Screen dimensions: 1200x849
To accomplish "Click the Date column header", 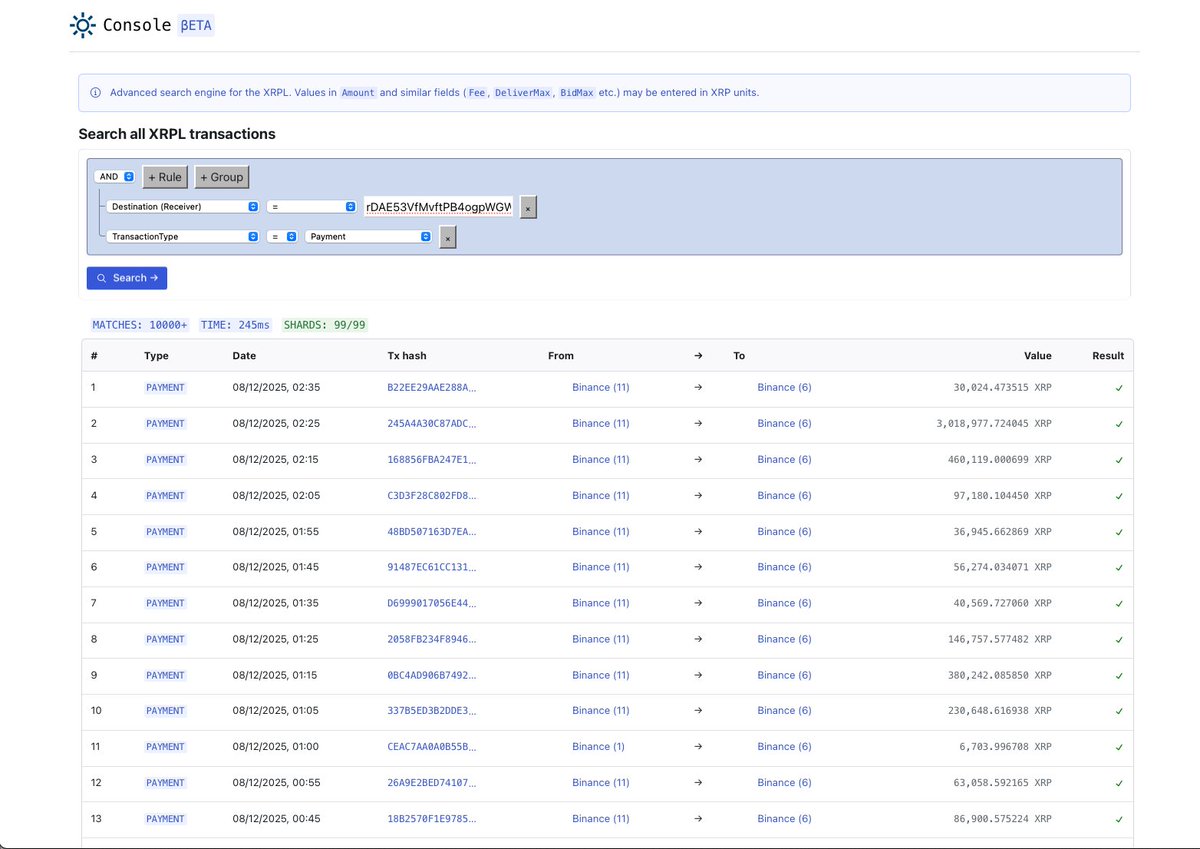I will pos(244,355).
